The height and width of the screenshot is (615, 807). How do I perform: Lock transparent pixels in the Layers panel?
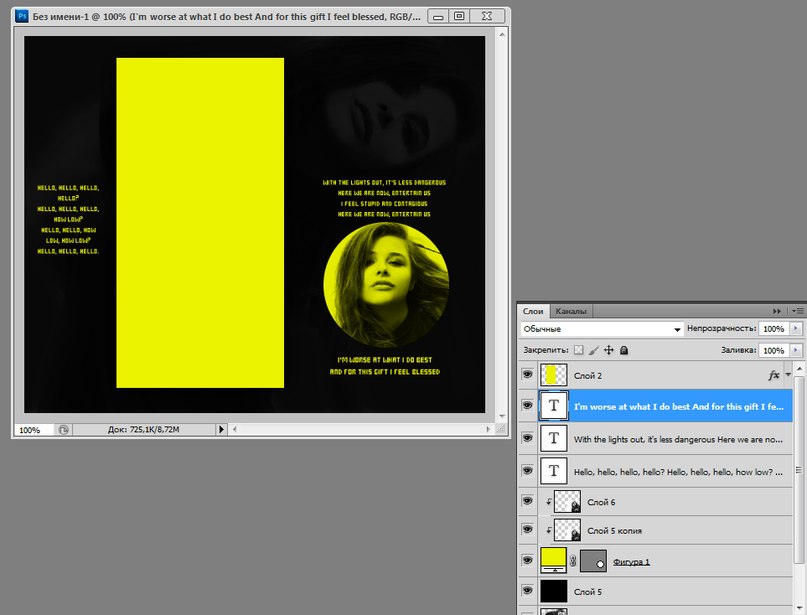[578, 350]
